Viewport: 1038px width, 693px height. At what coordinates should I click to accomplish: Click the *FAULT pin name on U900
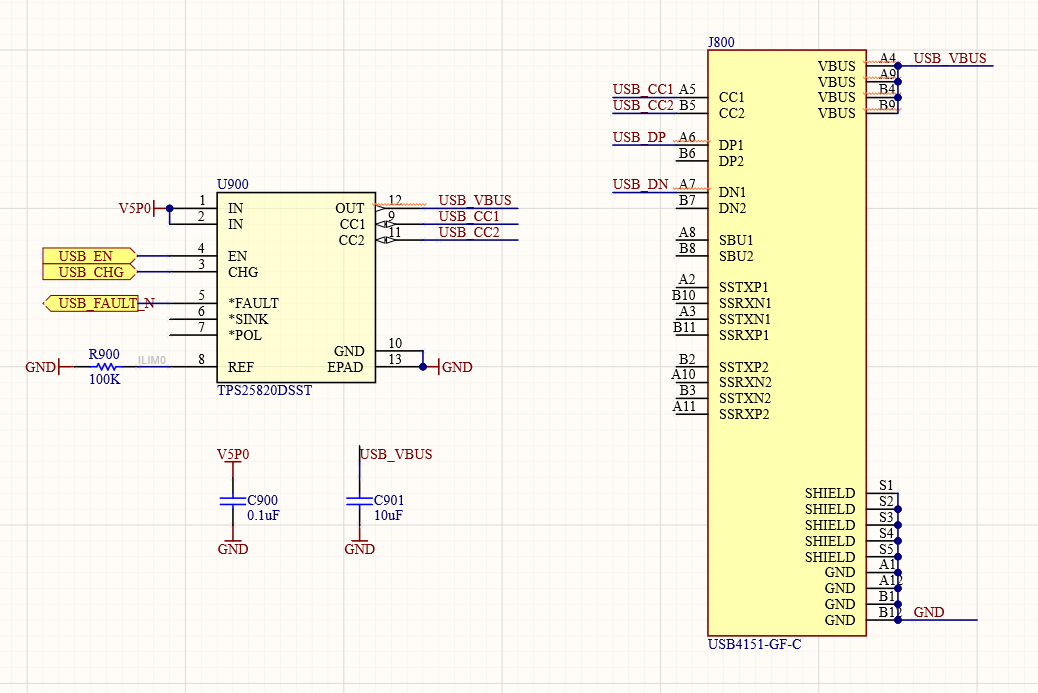point(254,303)
